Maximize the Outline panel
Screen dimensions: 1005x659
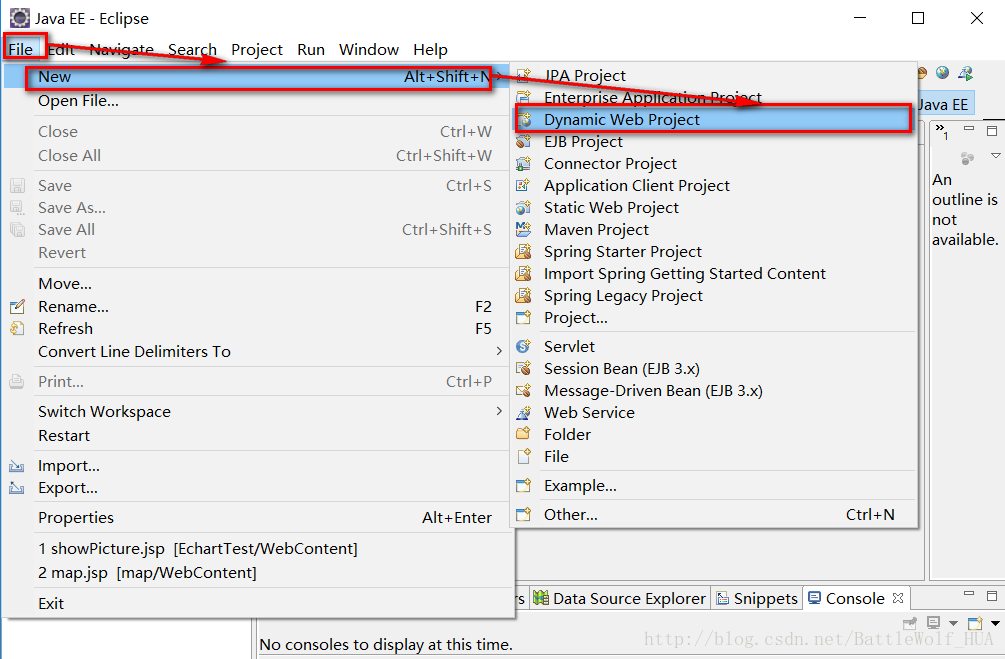click(x=992, y=131)
